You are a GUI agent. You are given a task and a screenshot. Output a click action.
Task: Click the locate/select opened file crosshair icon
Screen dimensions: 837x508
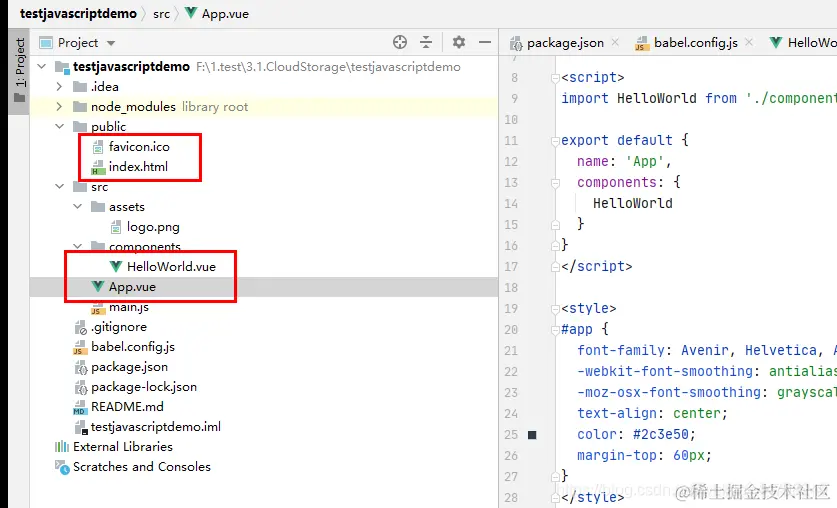pos(399,42)
